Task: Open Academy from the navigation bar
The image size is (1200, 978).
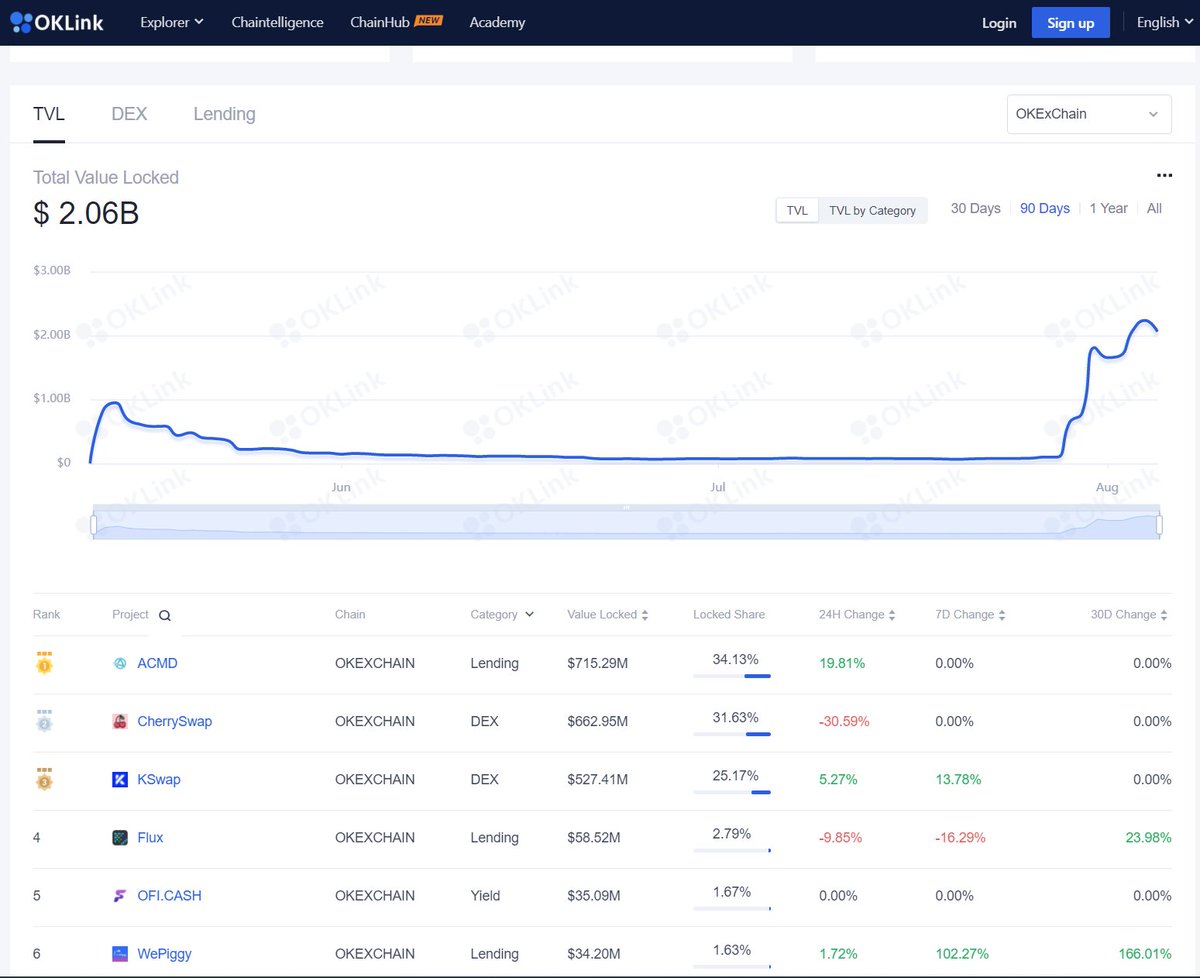Action: click(497, 21)
